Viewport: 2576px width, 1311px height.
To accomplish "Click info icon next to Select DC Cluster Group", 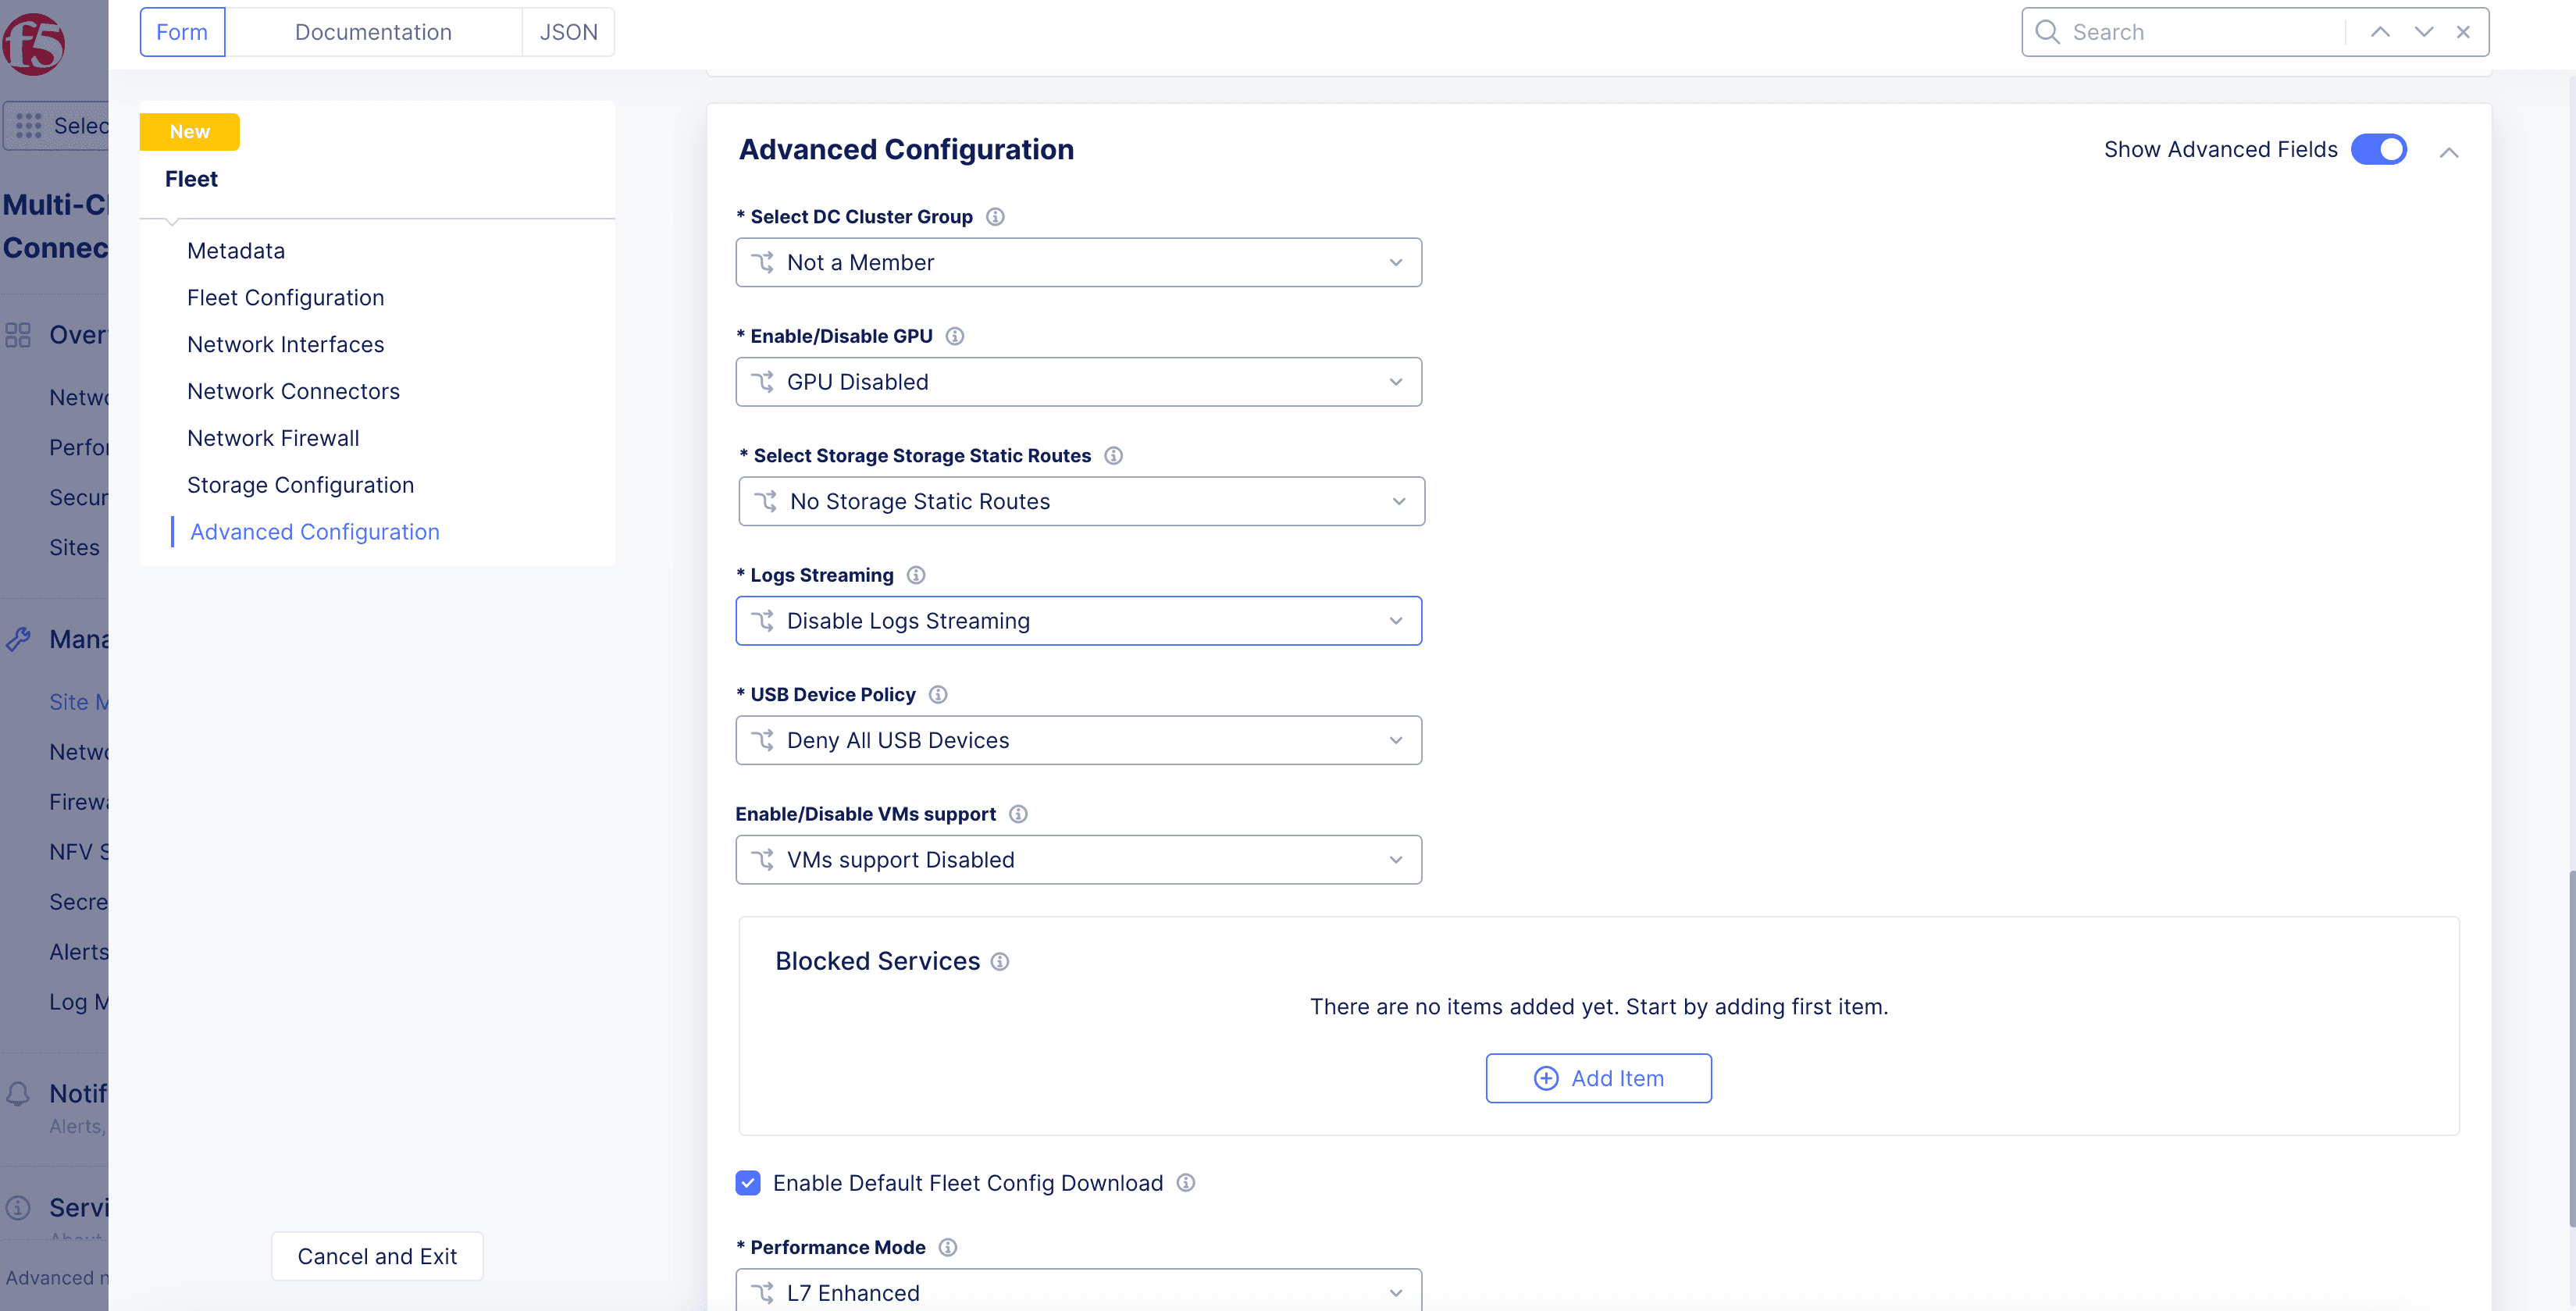I will tap(995, 217).
